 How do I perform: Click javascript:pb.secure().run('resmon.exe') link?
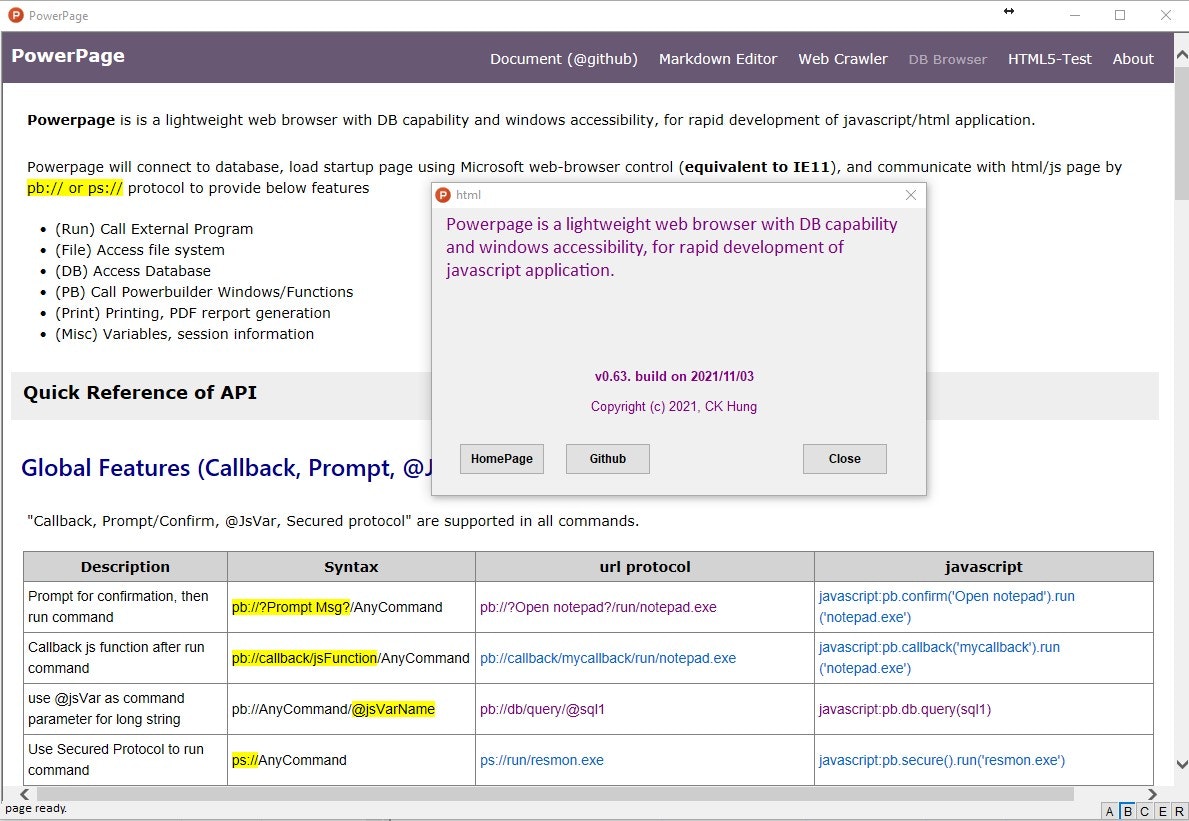coord(942,760)
